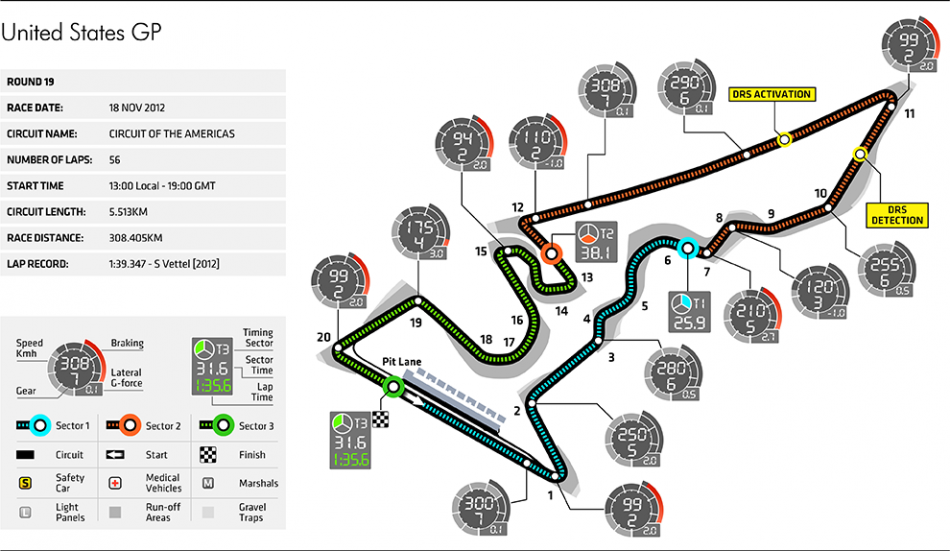The image size is (950, 551).
Task: Click the Run-off Areas legend swatch
Action: [x=115, y=511]
